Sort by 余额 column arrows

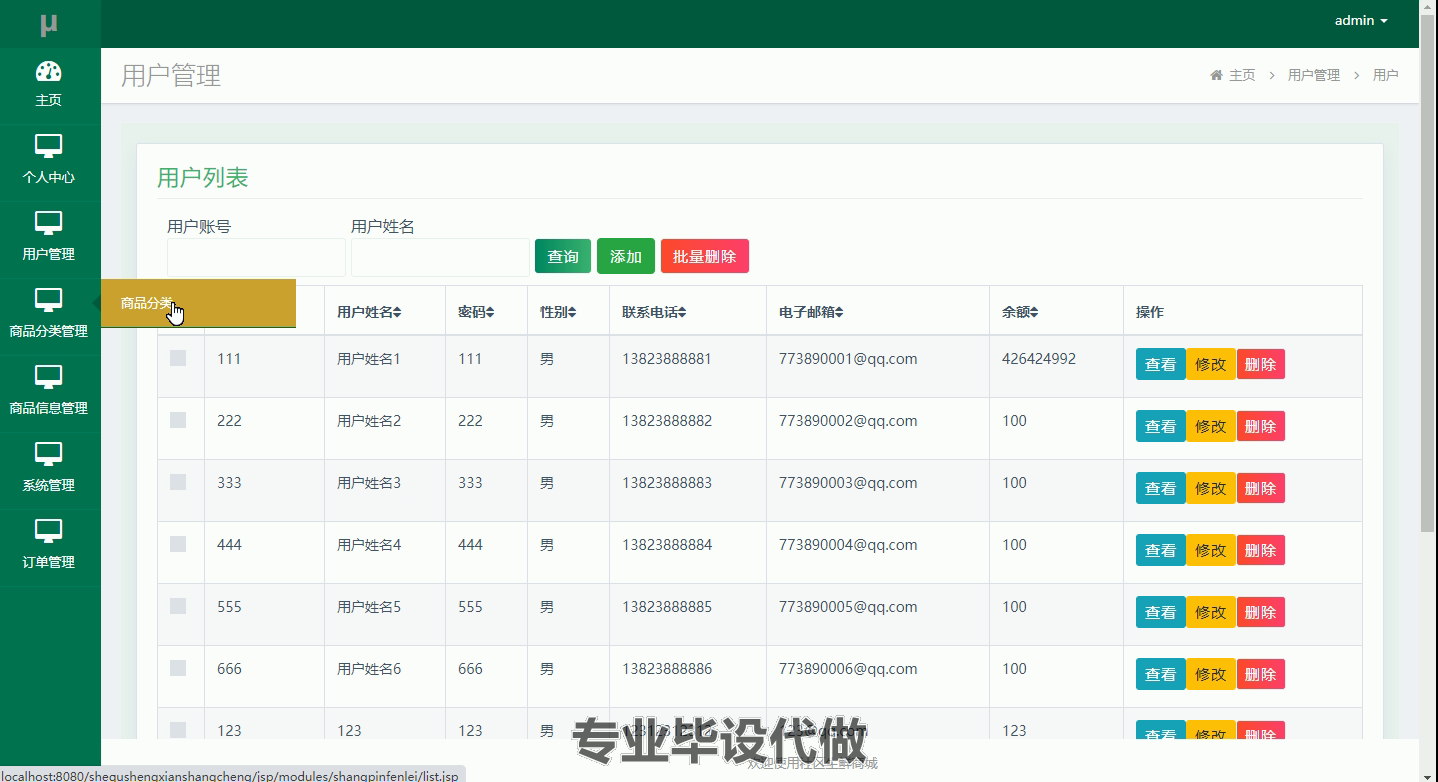tap(1034, 312)
